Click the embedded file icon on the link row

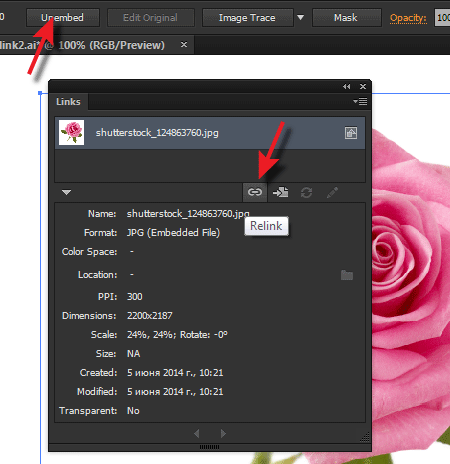pos(351,133)
